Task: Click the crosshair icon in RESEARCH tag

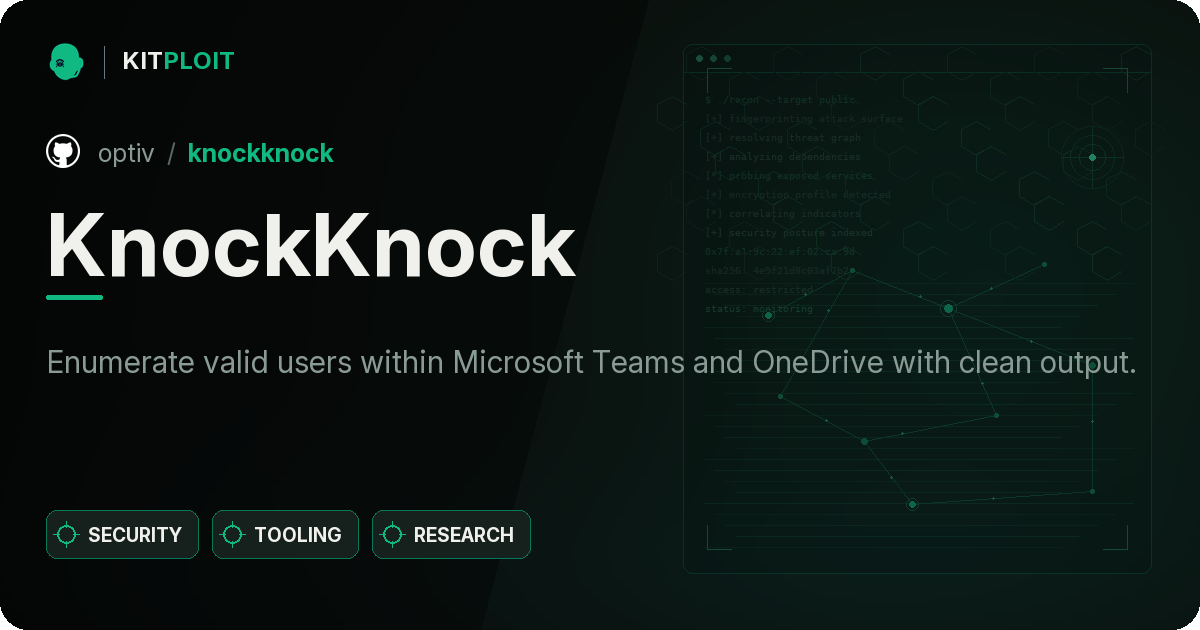Action: click(393, 535)
